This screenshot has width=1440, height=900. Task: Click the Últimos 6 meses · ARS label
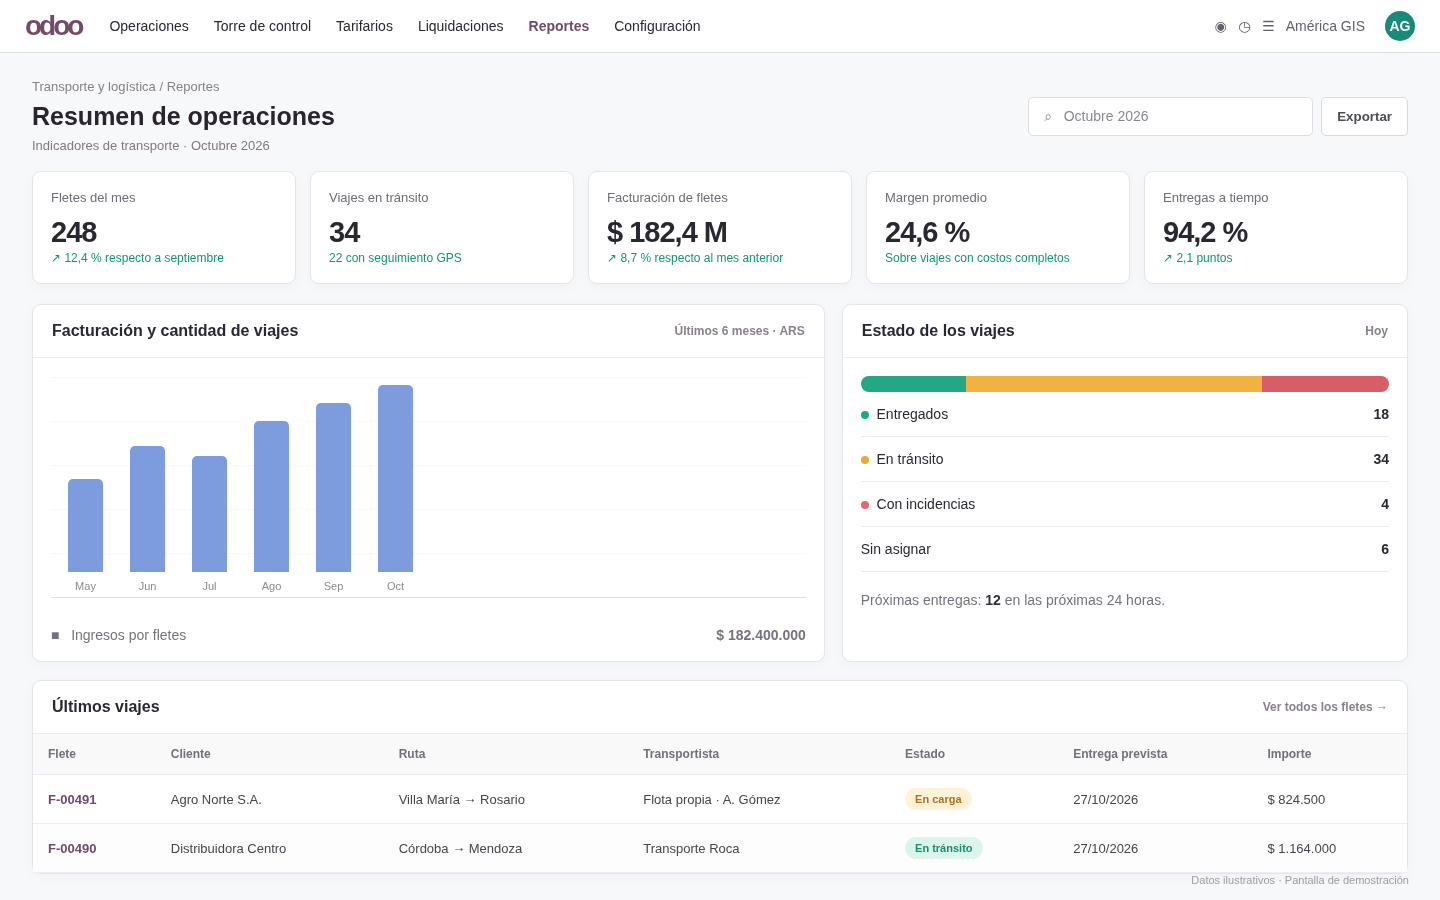739,331
